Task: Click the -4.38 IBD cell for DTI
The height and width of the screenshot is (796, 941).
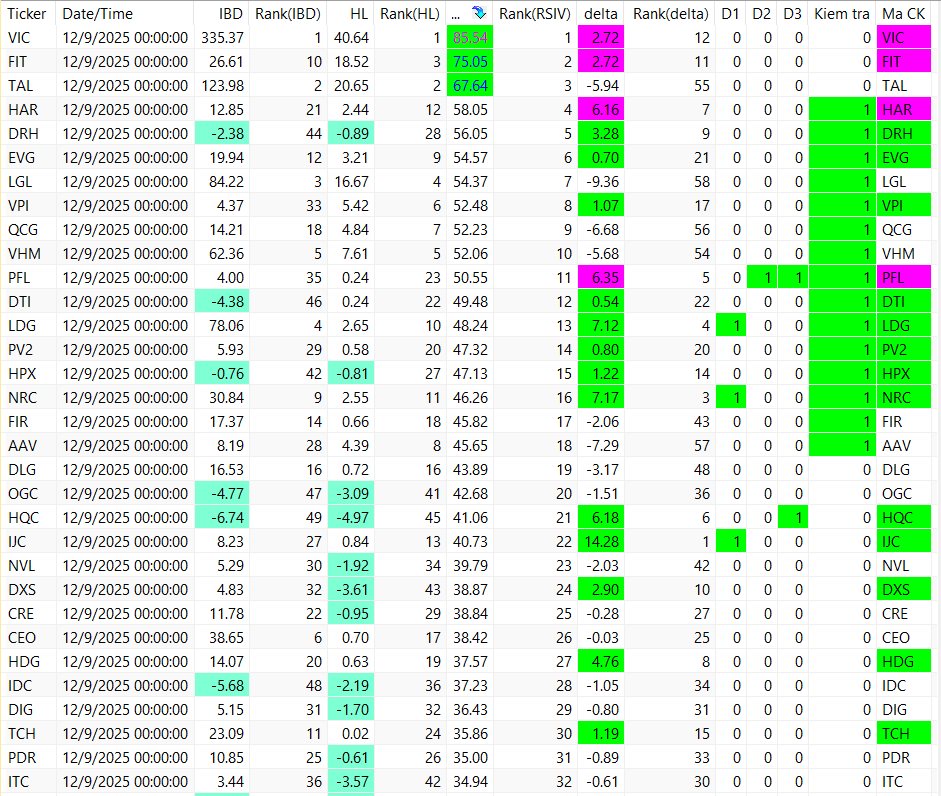Action: point(222,302)
